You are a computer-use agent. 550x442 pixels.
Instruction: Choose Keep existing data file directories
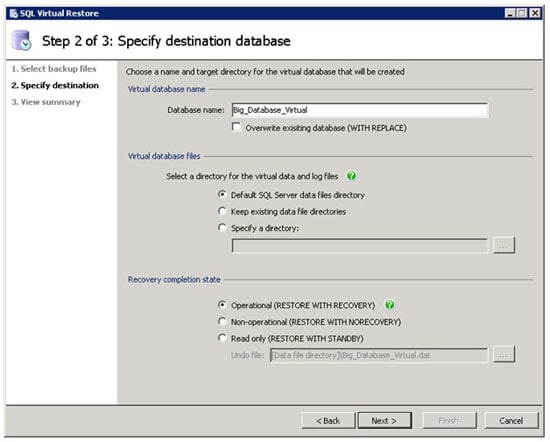point(222,211)
